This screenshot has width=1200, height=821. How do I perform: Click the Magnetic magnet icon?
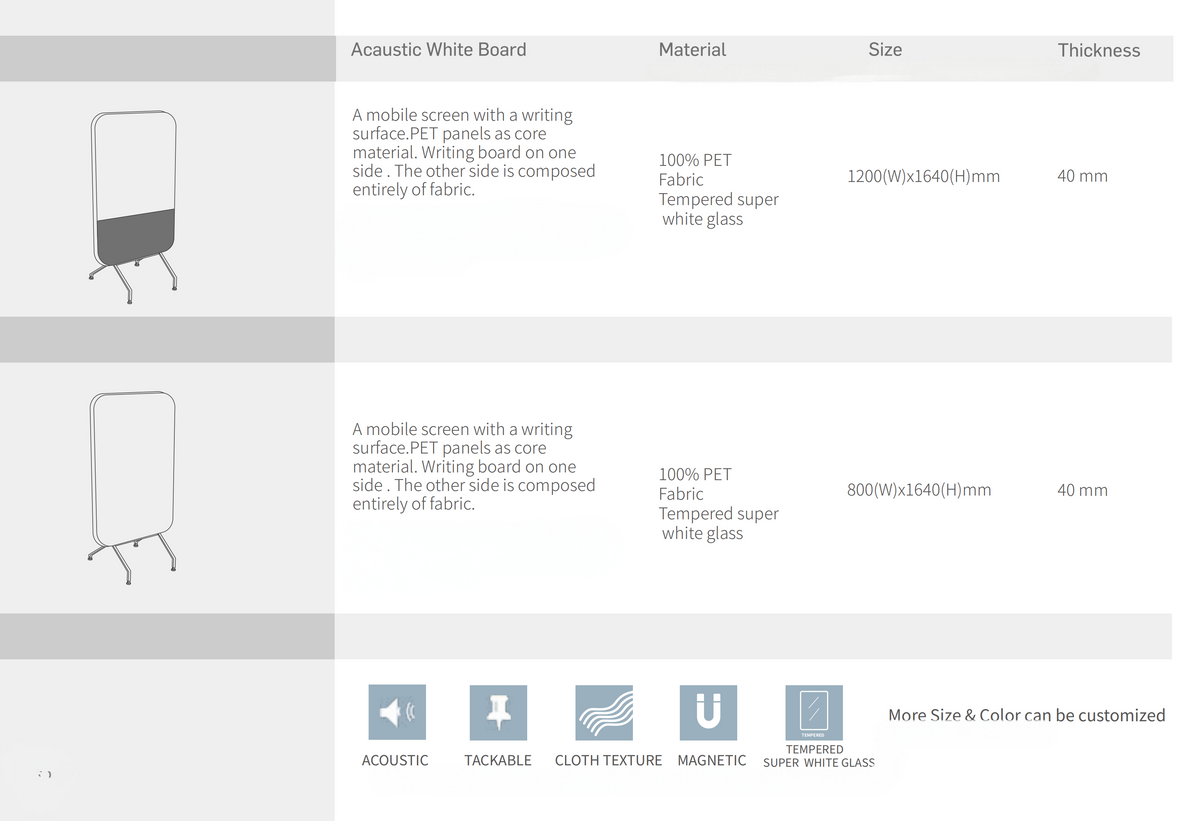click(x=708, y=712)
